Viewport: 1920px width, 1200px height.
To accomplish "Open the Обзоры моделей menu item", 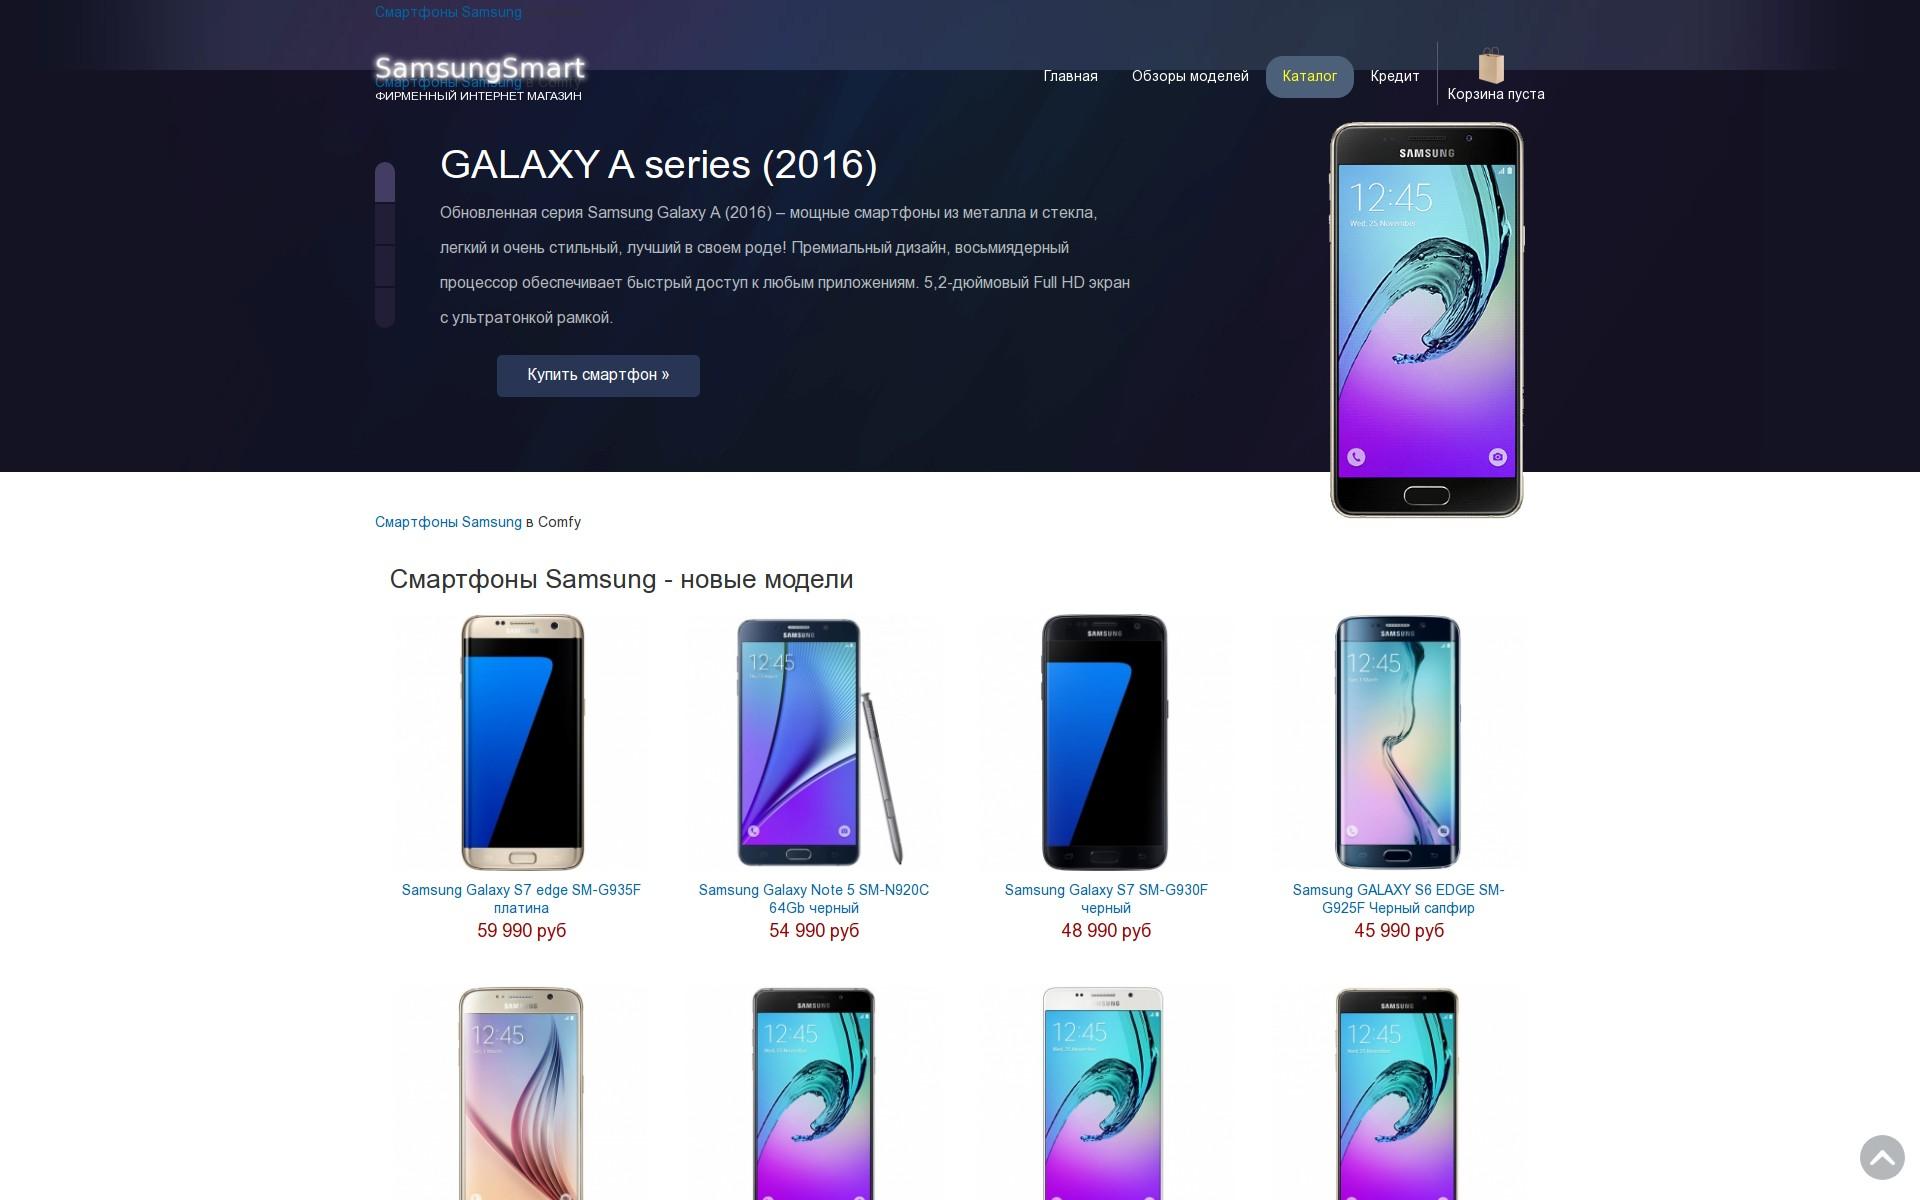I will [1190, 77].
